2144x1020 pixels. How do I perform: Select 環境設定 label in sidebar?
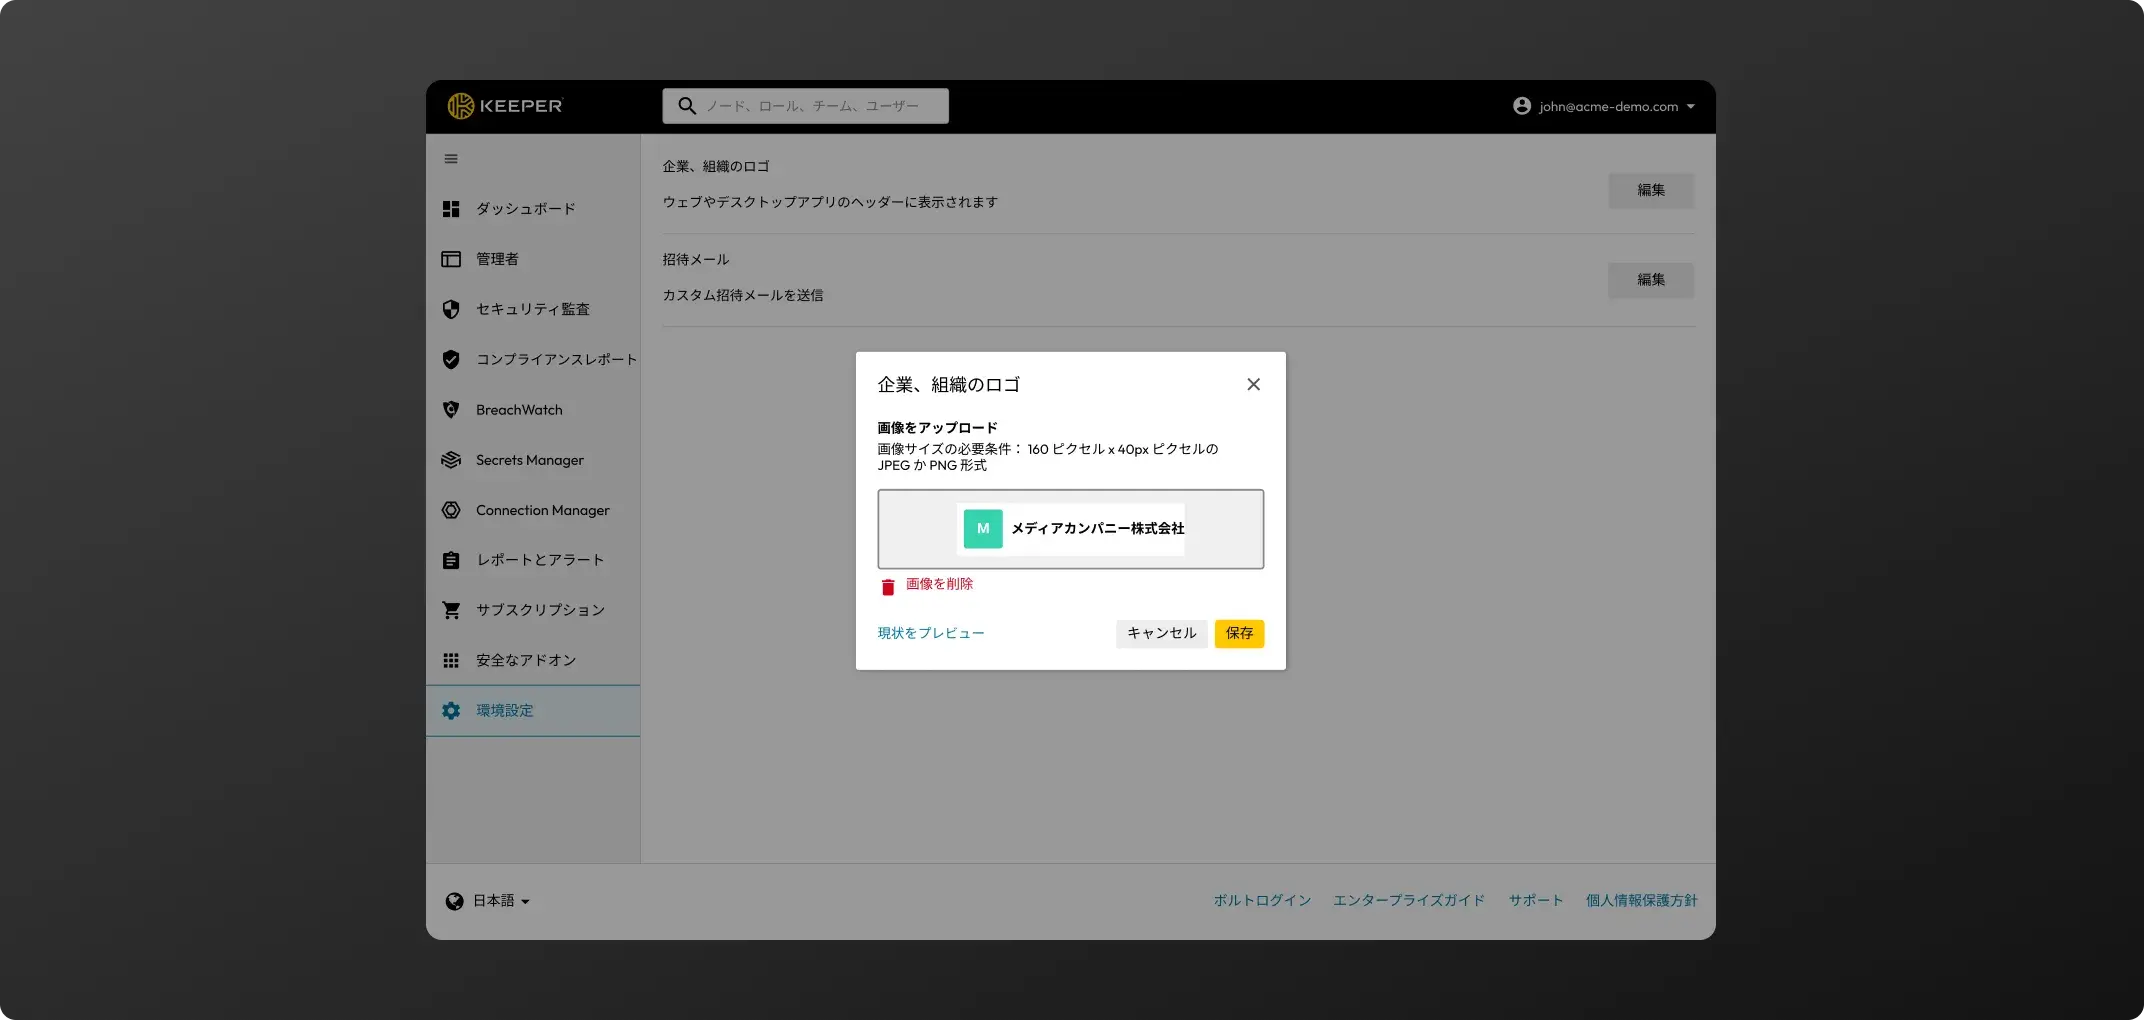click(x=505, y=710)
